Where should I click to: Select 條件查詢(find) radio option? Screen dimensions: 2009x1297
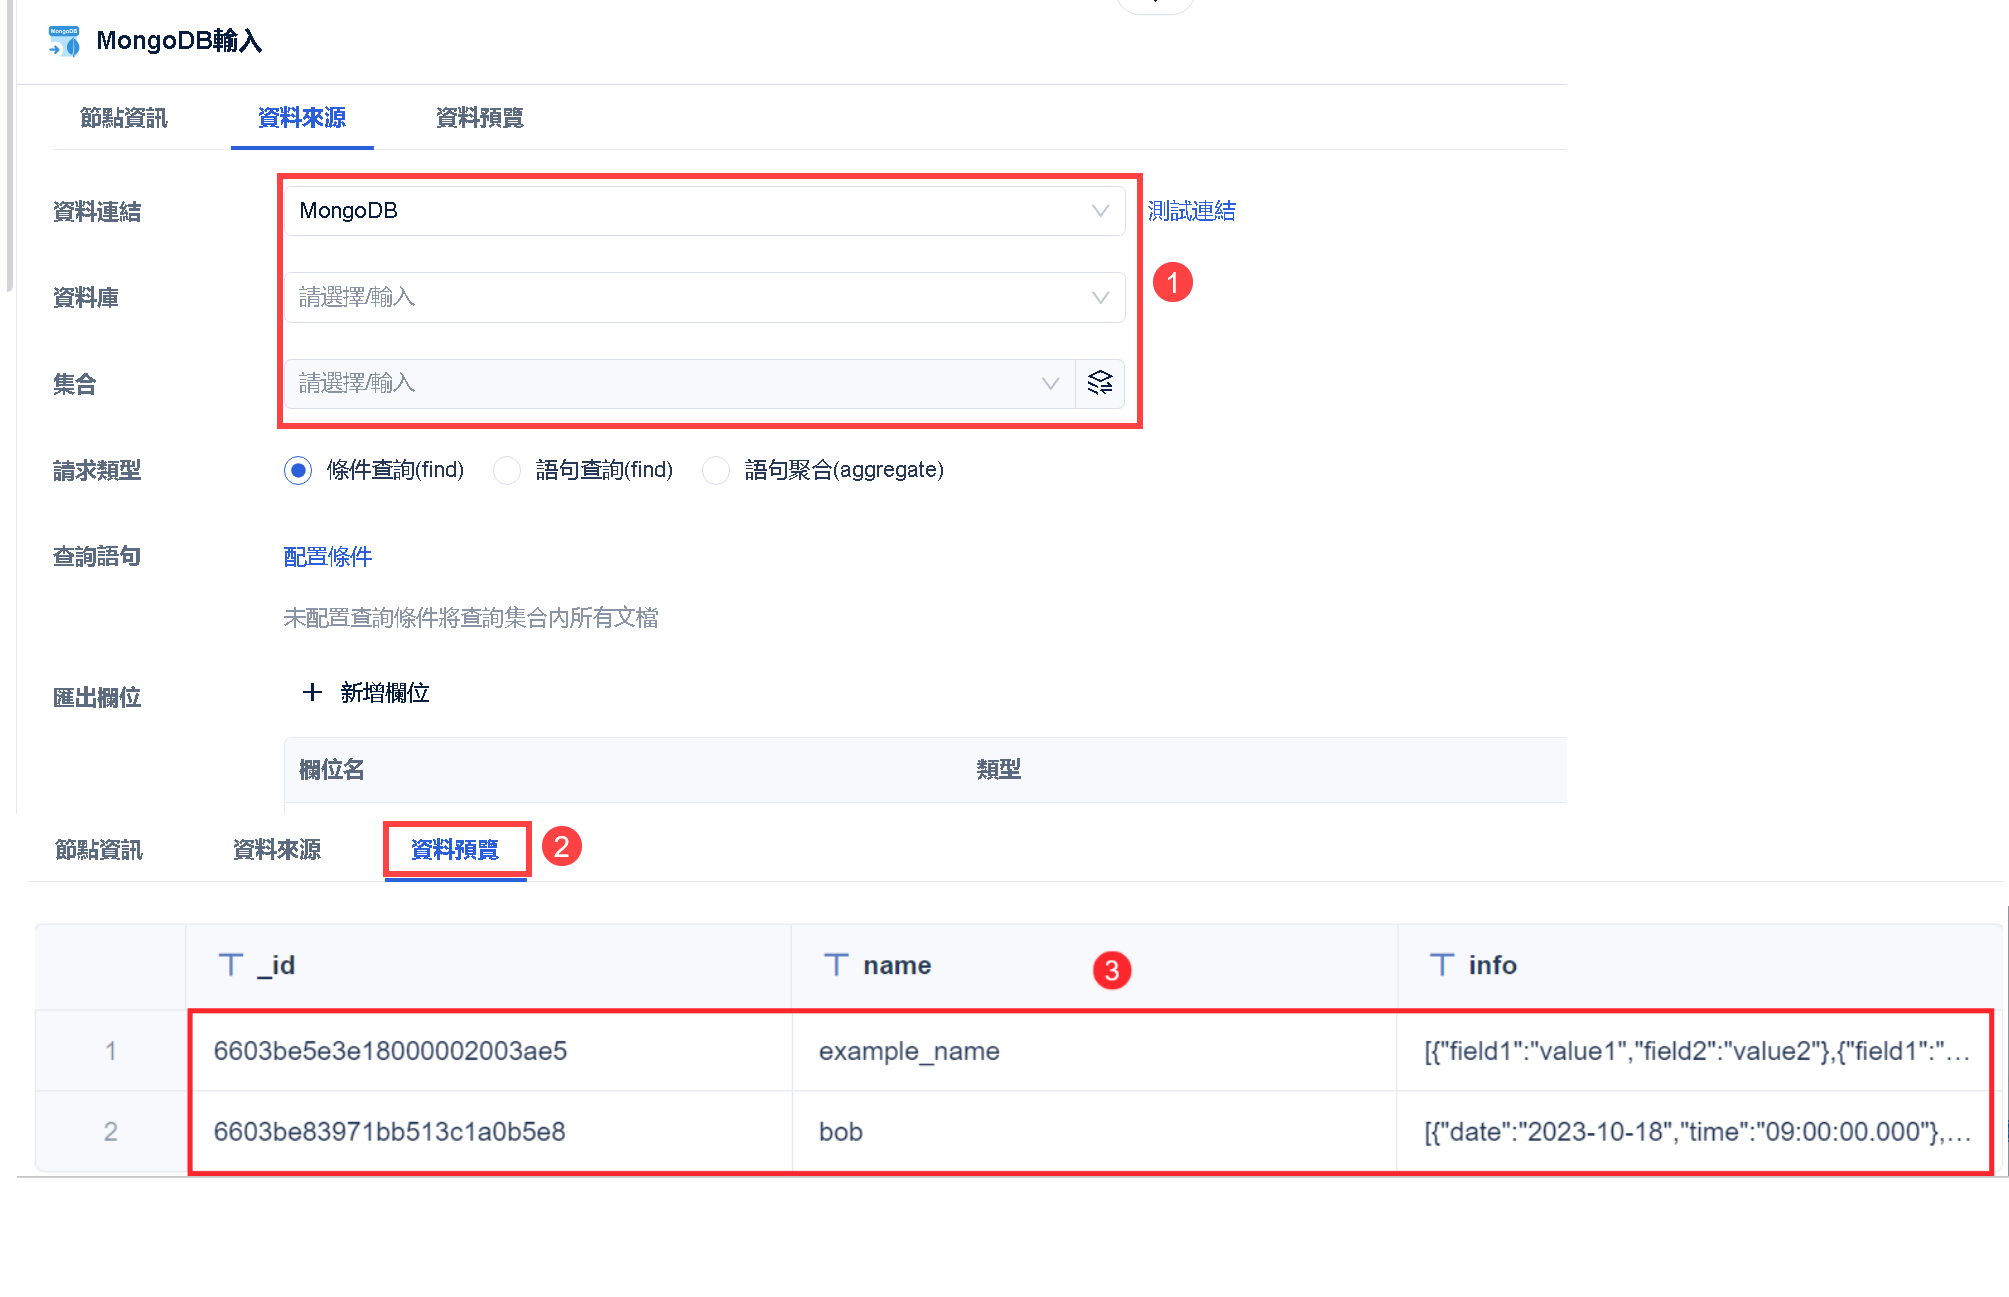(298, 470)
